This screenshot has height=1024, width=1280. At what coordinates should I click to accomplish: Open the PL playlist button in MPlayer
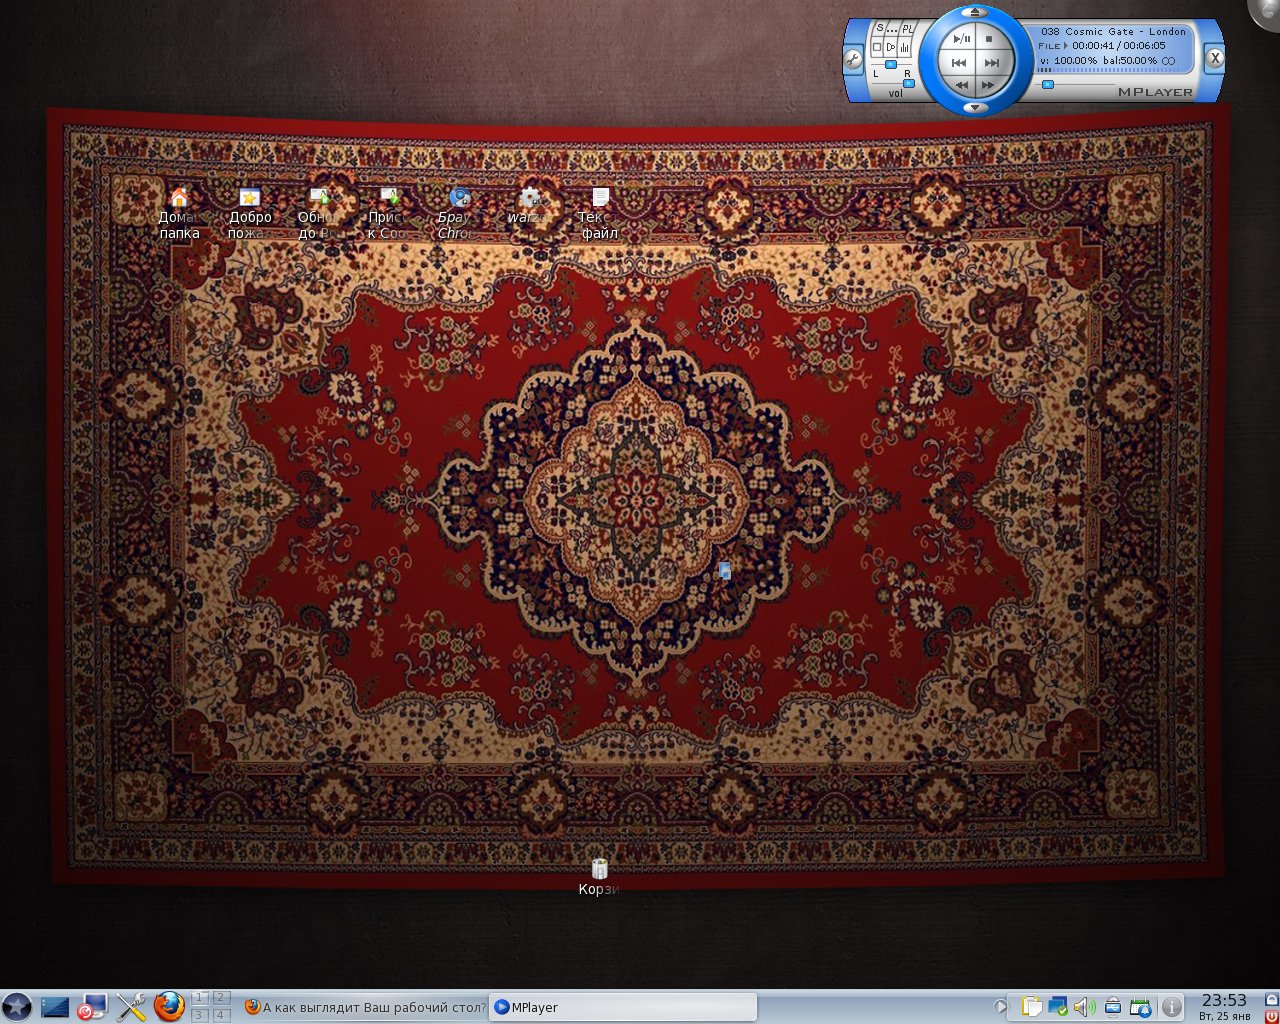[908, 29]
